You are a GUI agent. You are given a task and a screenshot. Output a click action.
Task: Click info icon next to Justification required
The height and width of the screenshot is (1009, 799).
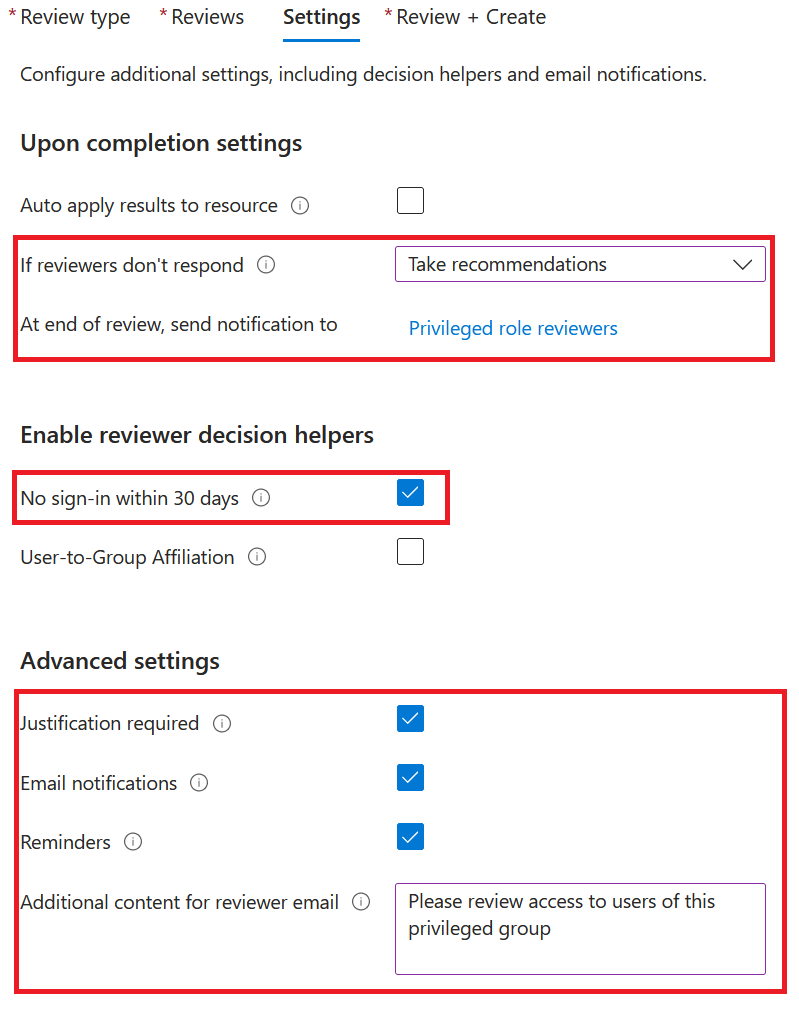222,723
